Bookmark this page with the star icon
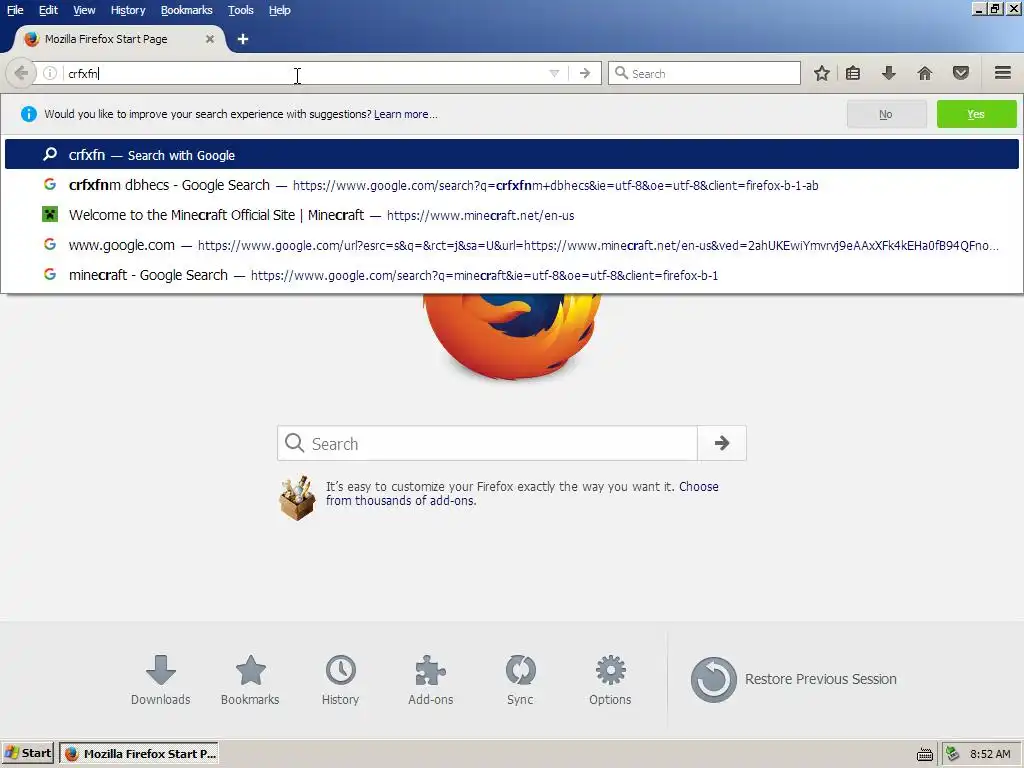The width and height of the screenshot is (1024, 768). (822, 73)
